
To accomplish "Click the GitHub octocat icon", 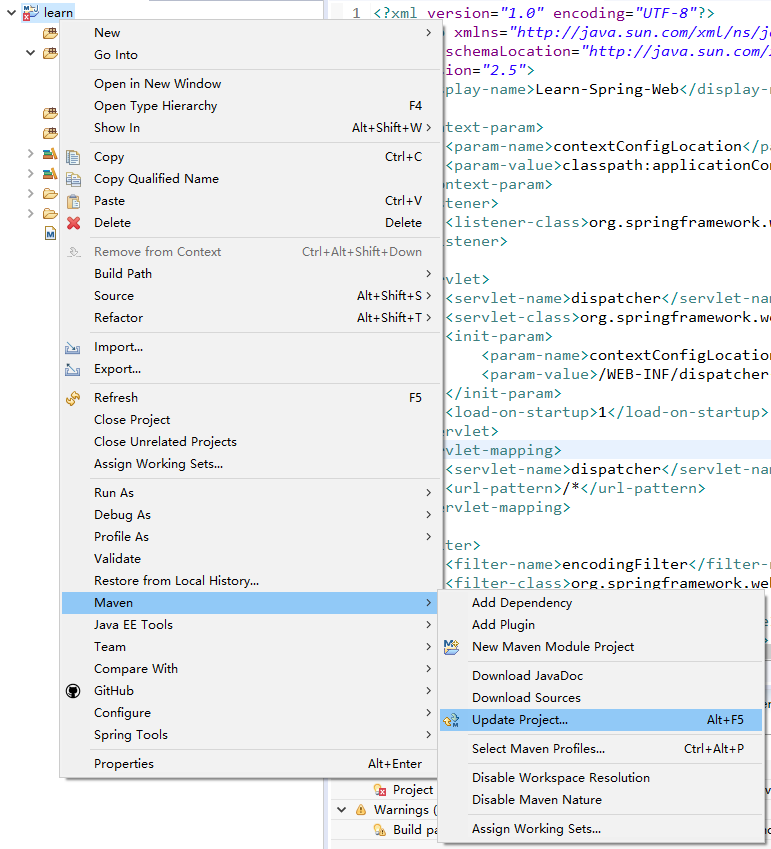I will 73,691.
